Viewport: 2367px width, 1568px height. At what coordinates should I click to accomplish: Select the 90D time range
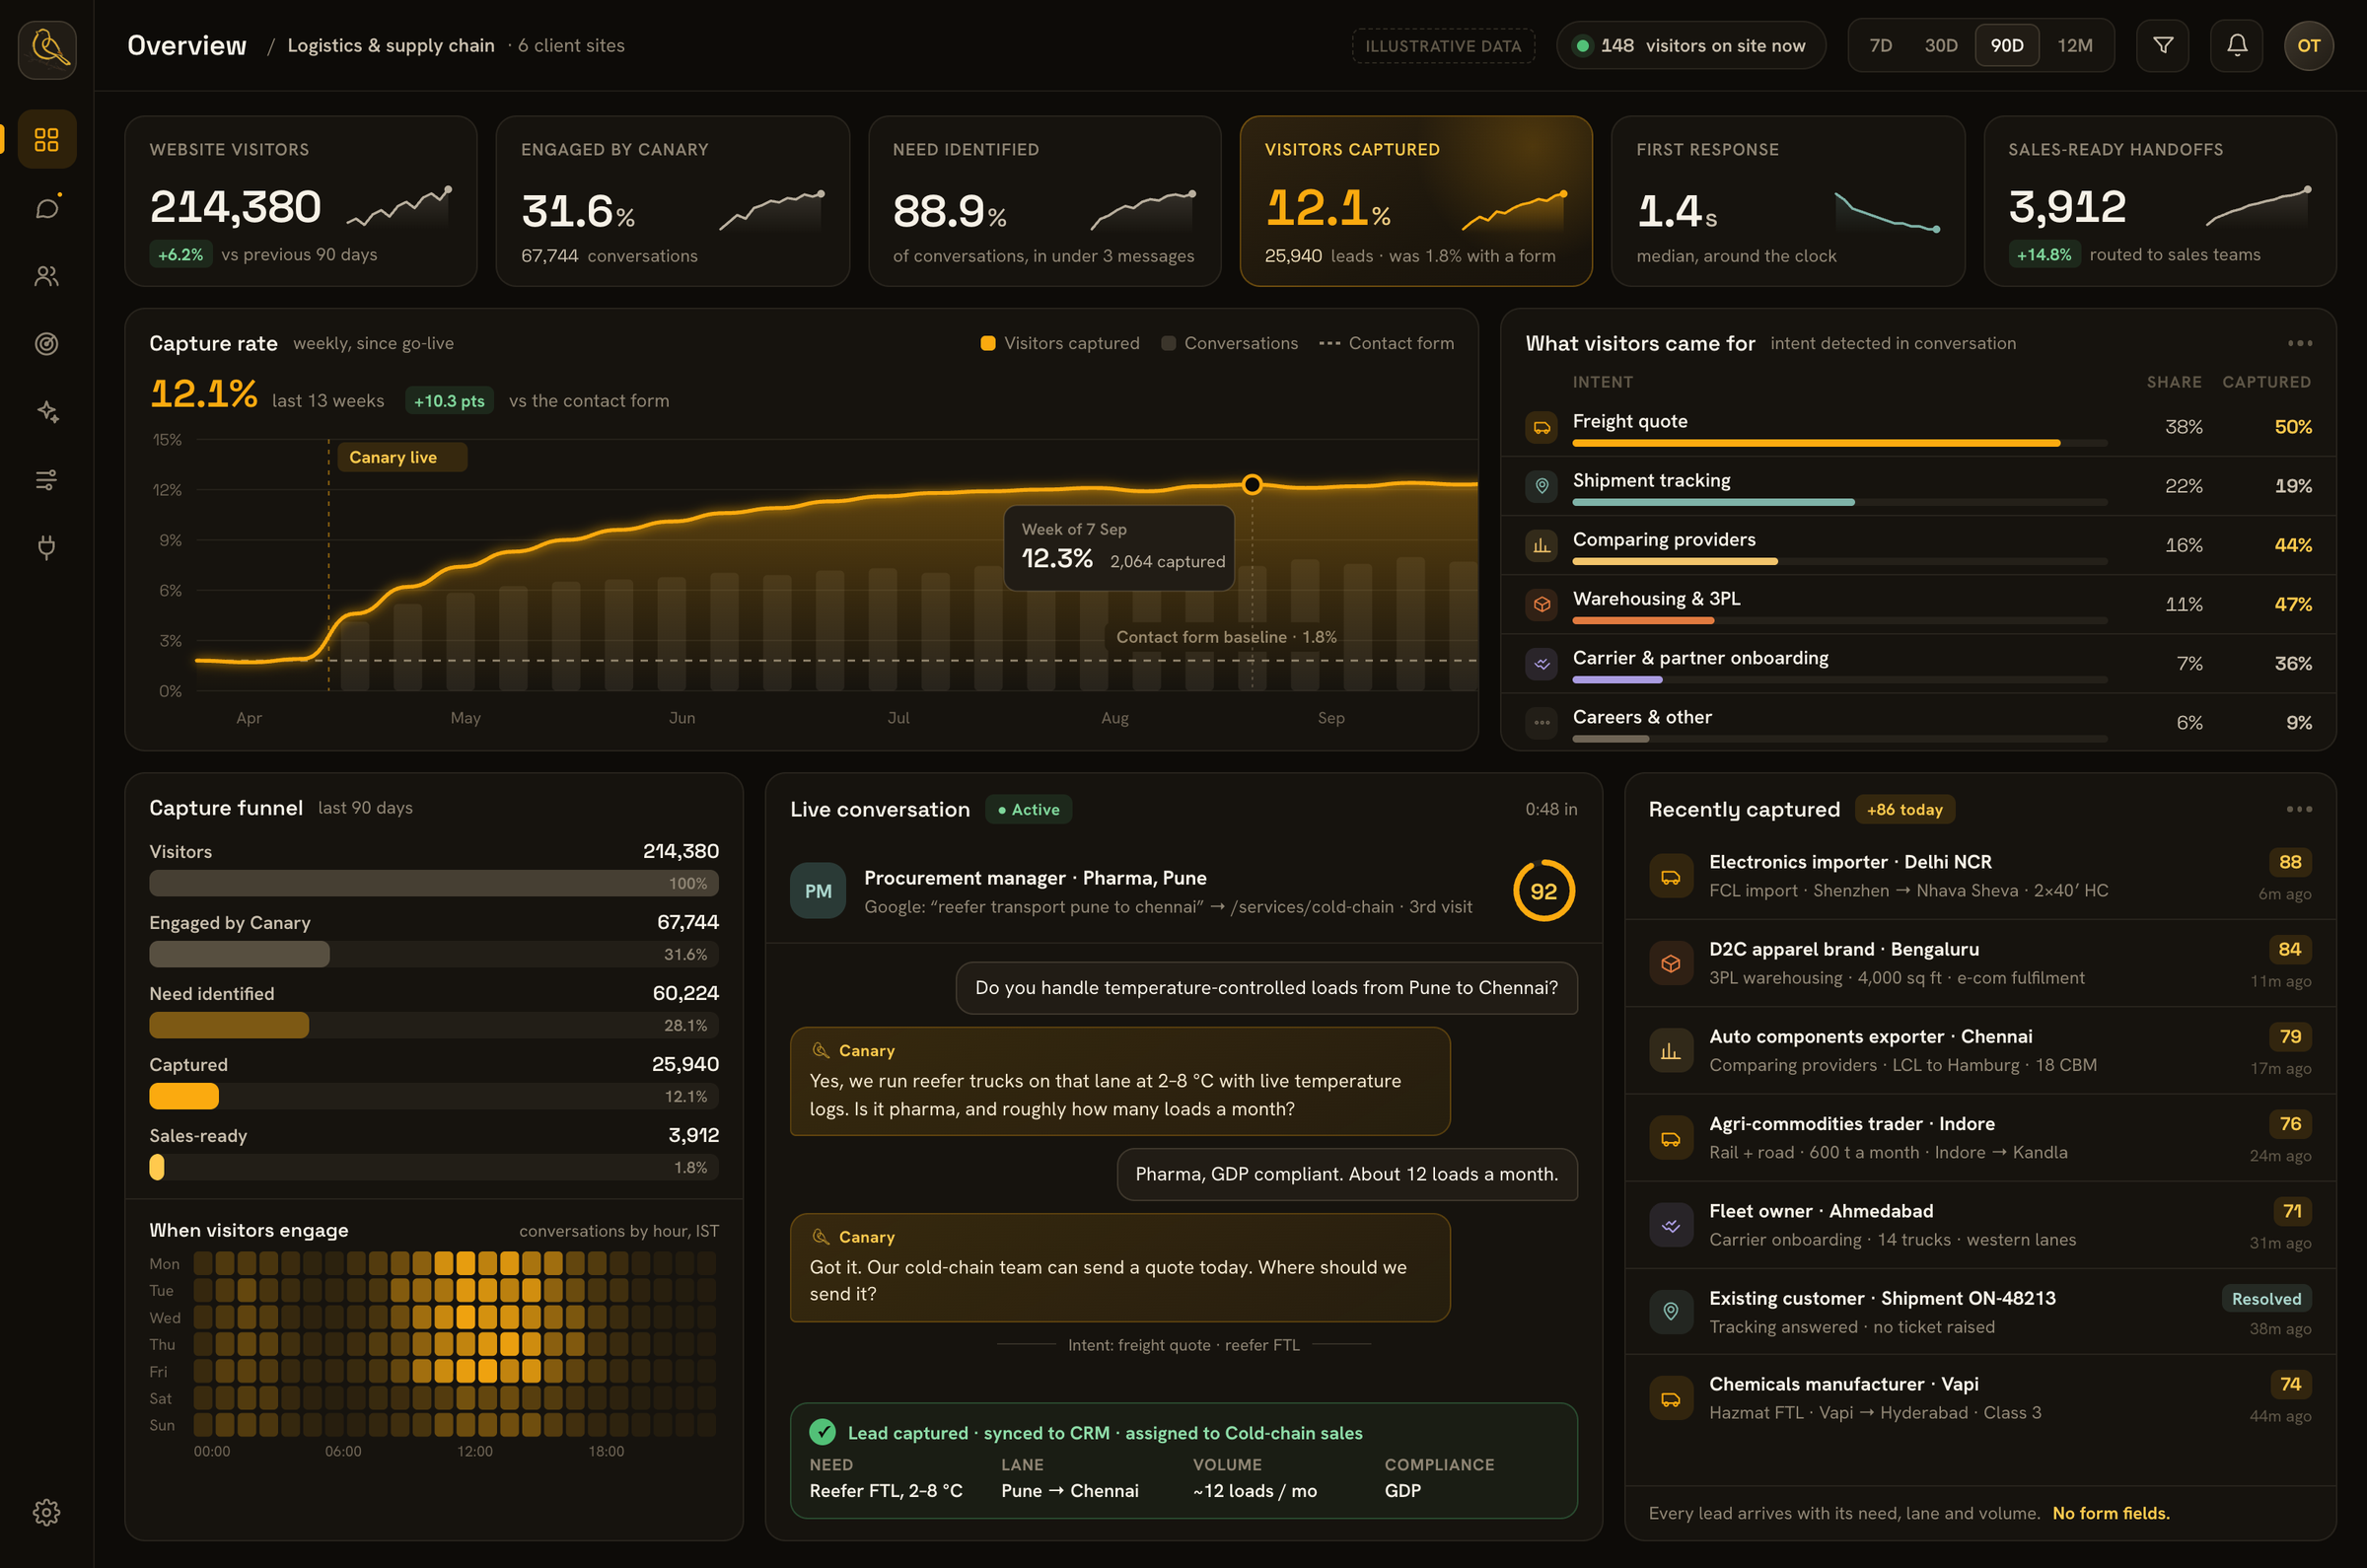point(2006,45)
